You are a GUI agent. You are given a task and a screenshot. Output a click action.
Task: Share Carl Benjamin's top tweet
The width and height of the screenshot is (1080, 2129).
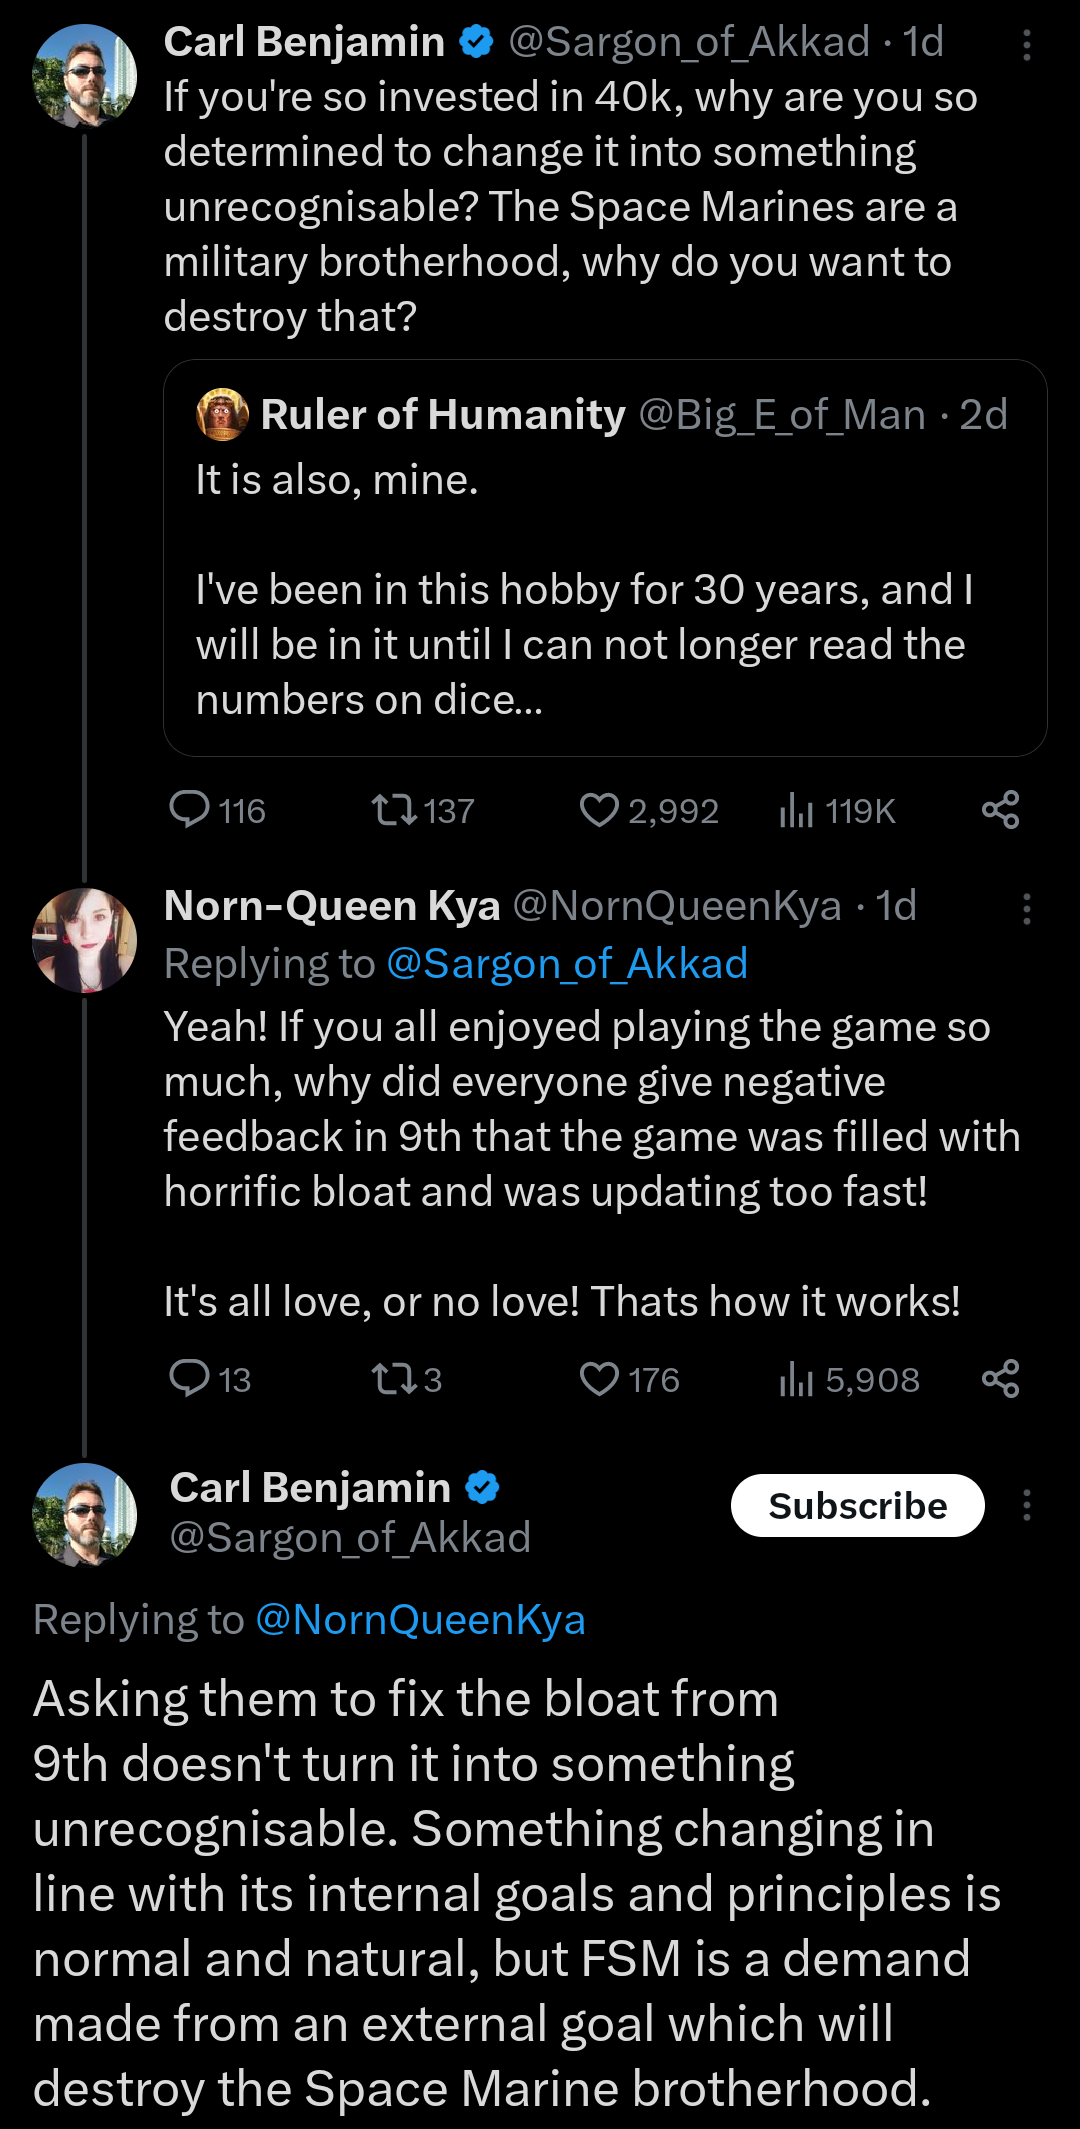[1000, 810]
